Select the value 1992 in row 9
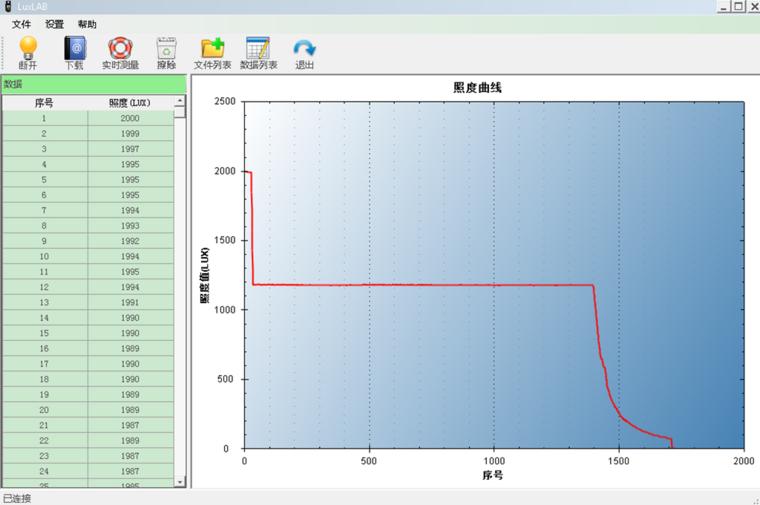760x505 pixels. coord(130,241)
